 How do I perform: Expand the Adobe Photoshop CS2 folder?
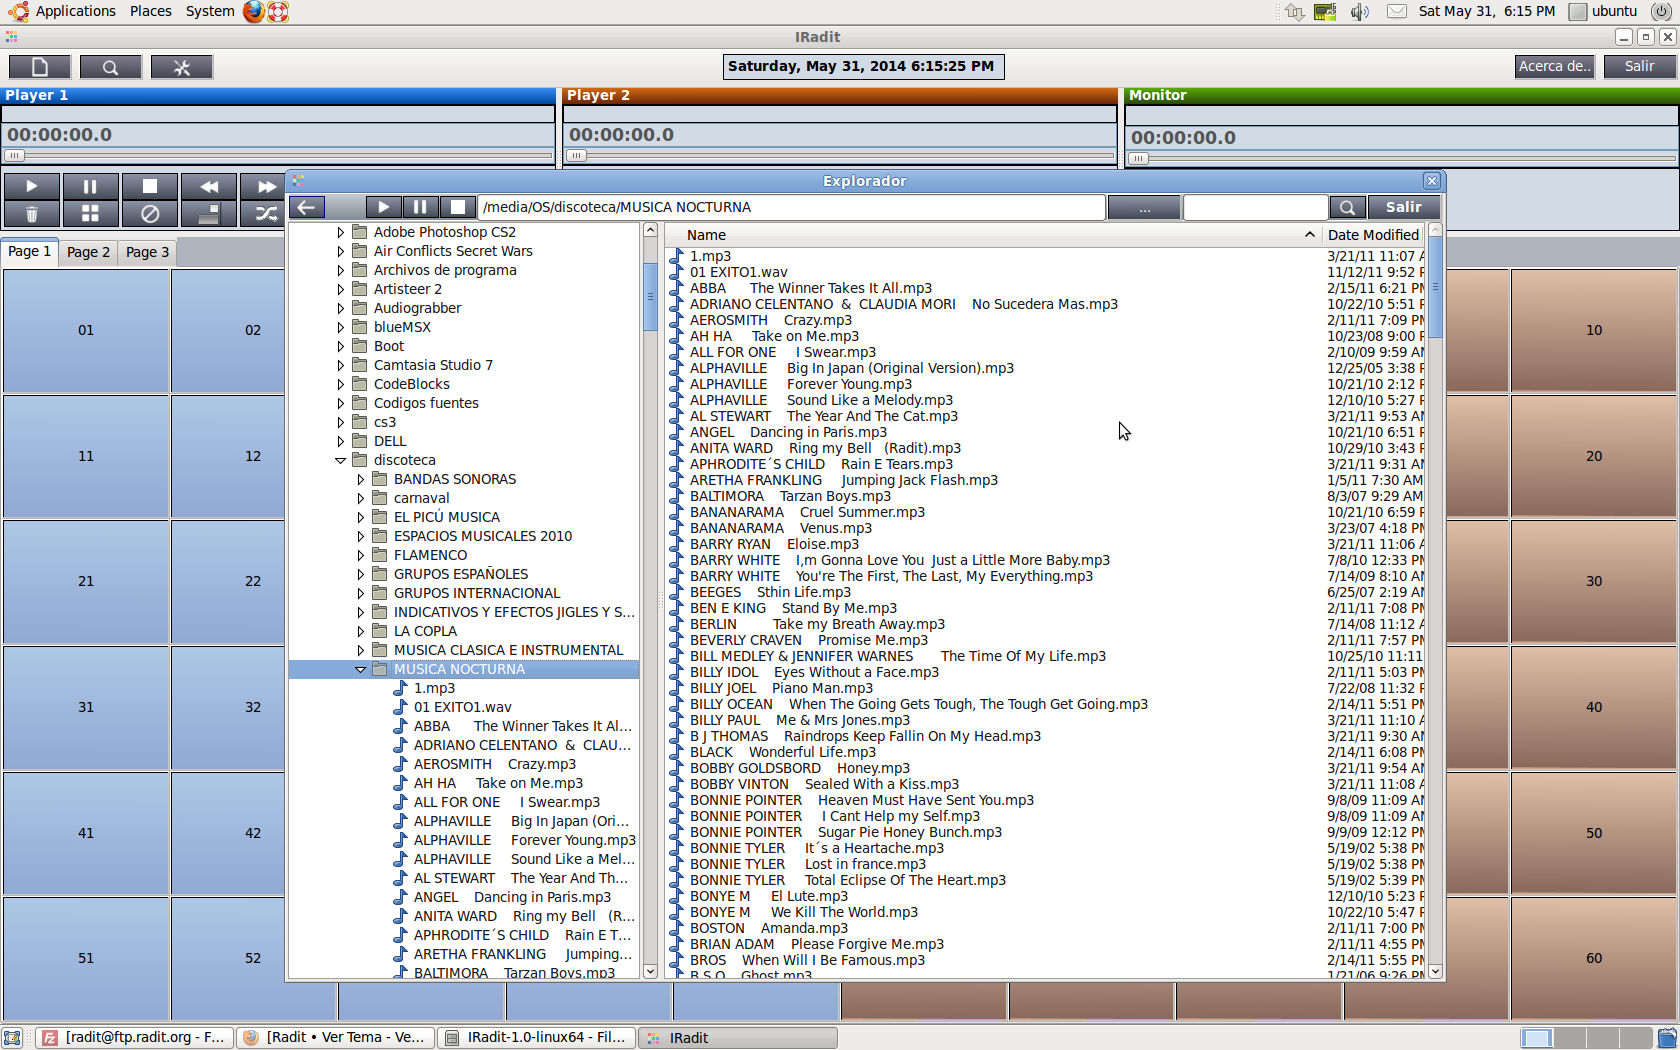click(x=341, y=232)
